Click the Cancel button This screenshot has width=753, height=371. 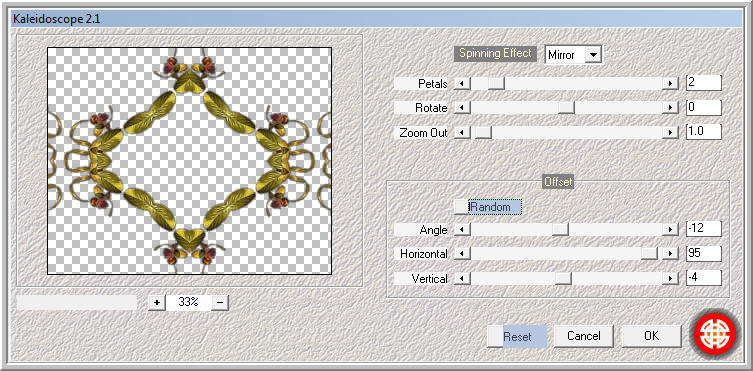[x=583, y=336]
